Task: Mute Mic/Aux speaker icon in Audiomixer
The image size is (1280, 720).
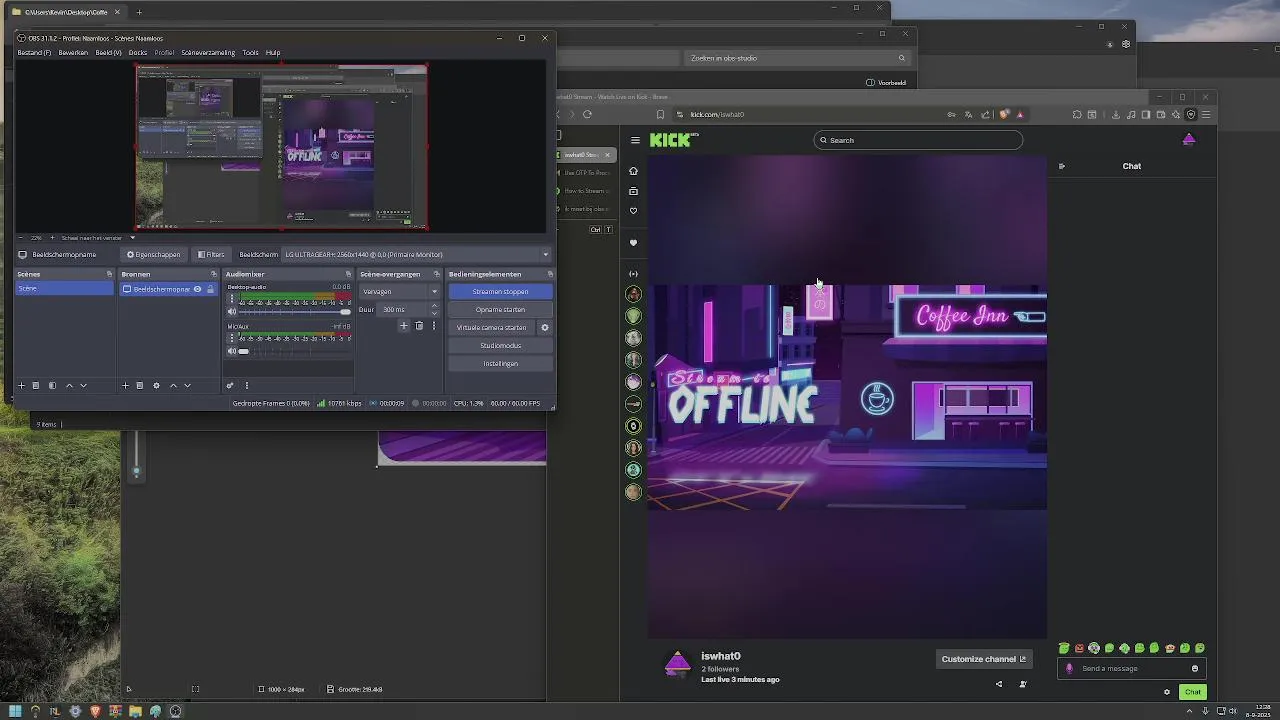Action: tap(232, 351)
